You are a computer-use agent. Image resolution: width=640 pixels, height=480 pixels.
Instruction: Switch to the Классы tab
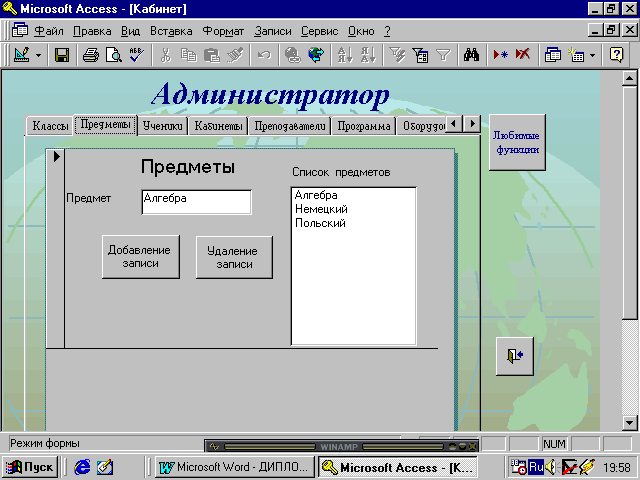click(x=50, y=126)
